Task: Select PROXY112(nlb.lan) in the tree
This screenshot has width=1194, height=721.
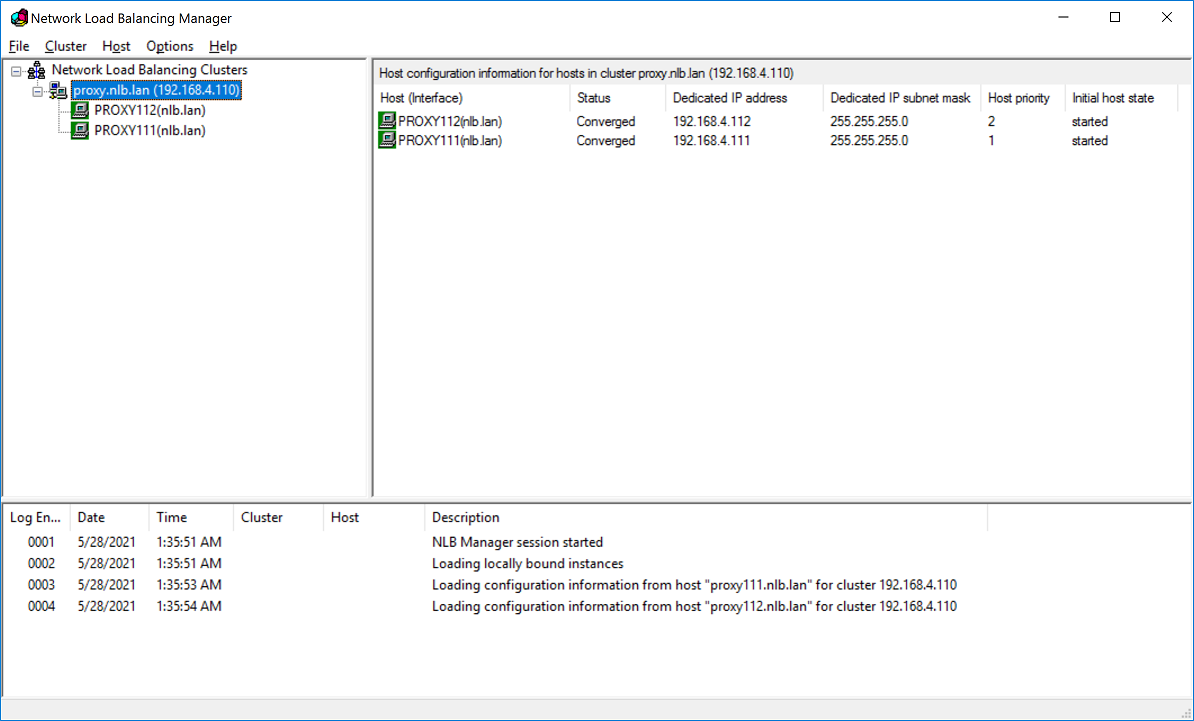Action: point(150,110)
